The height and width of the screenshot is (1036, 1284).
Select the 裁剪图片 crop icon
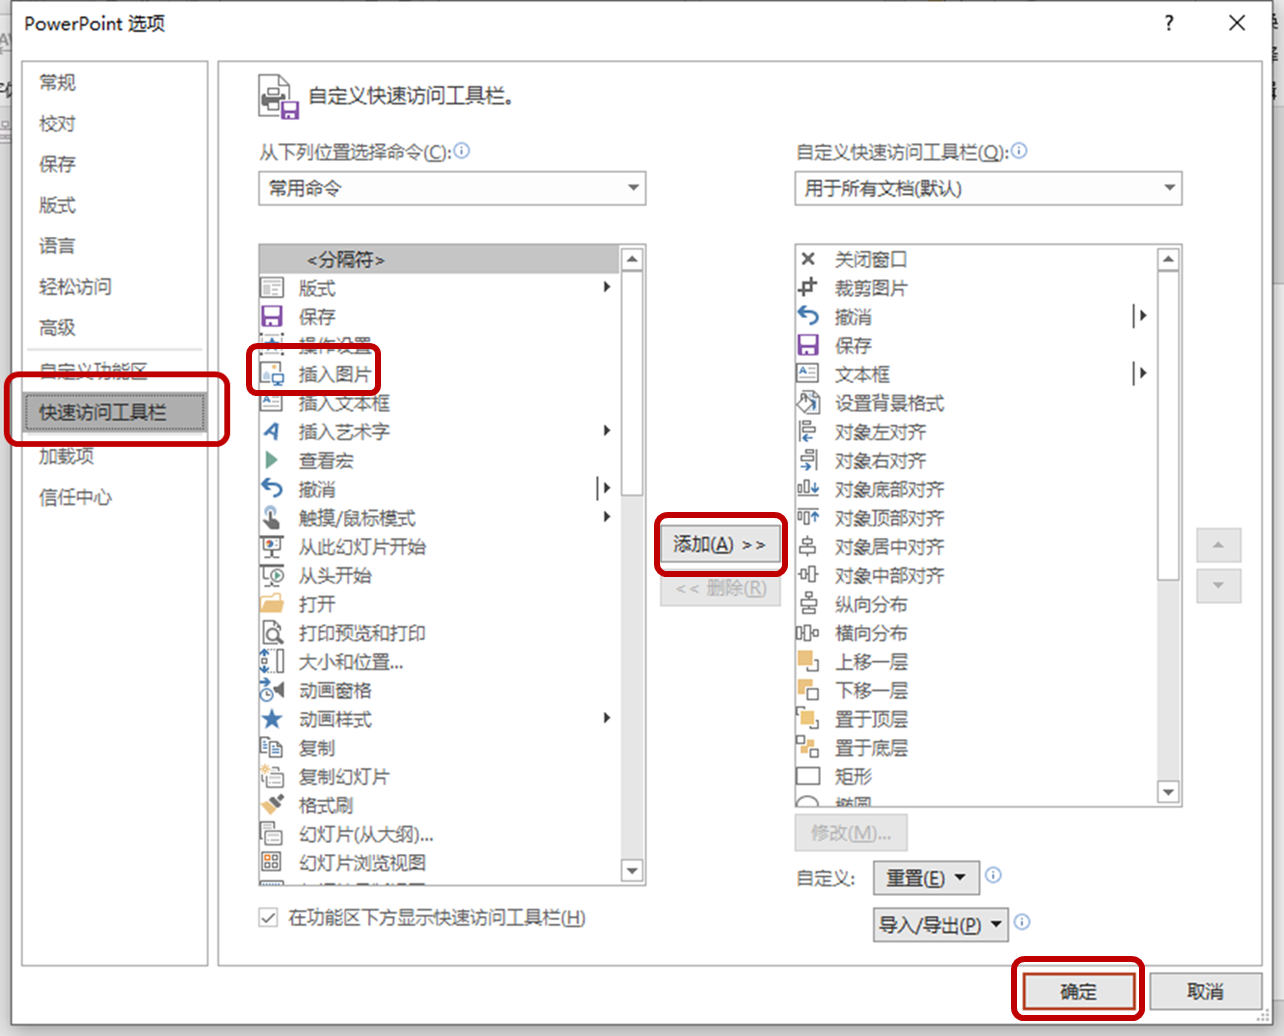(x=808, y=288)
